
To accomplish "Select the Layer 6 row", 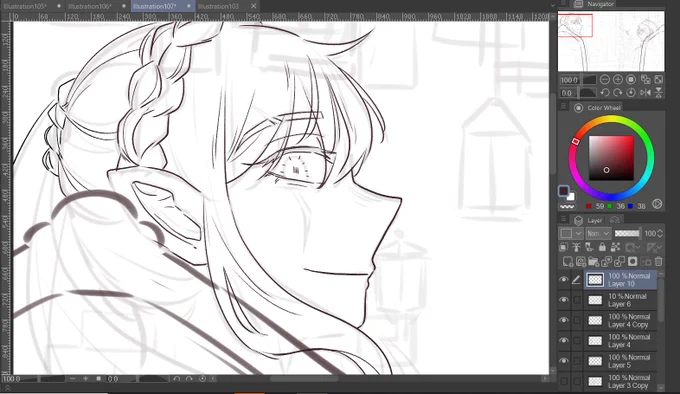I will [620, 300].
